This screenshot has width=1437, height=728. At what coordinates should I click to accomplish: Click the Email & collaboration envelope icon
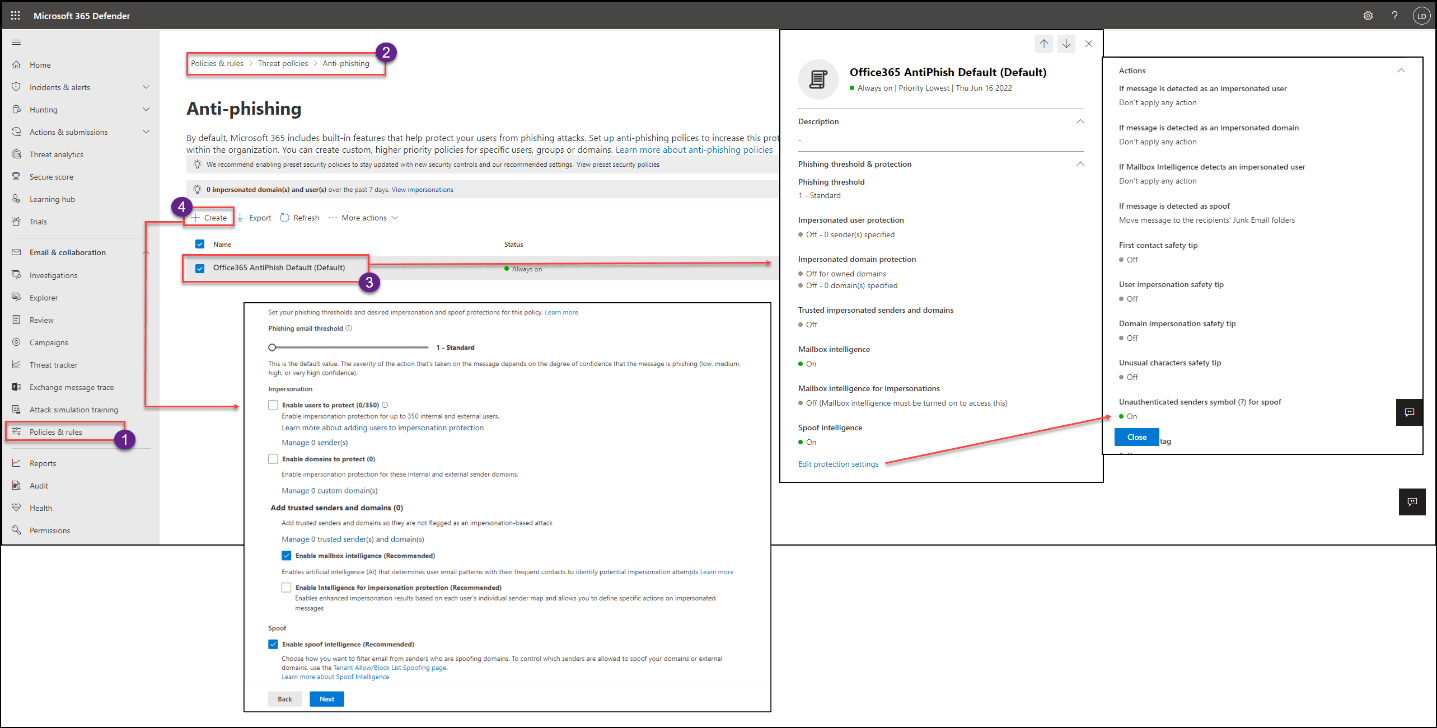(x=16, y=252)
